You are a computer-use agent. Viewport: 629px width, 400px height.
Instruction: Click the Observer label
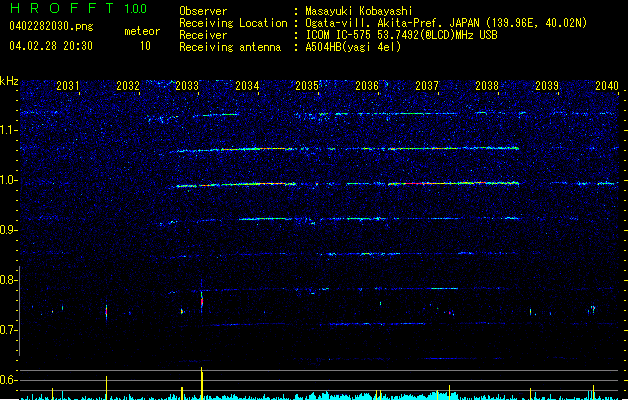(x=203, y=11)
